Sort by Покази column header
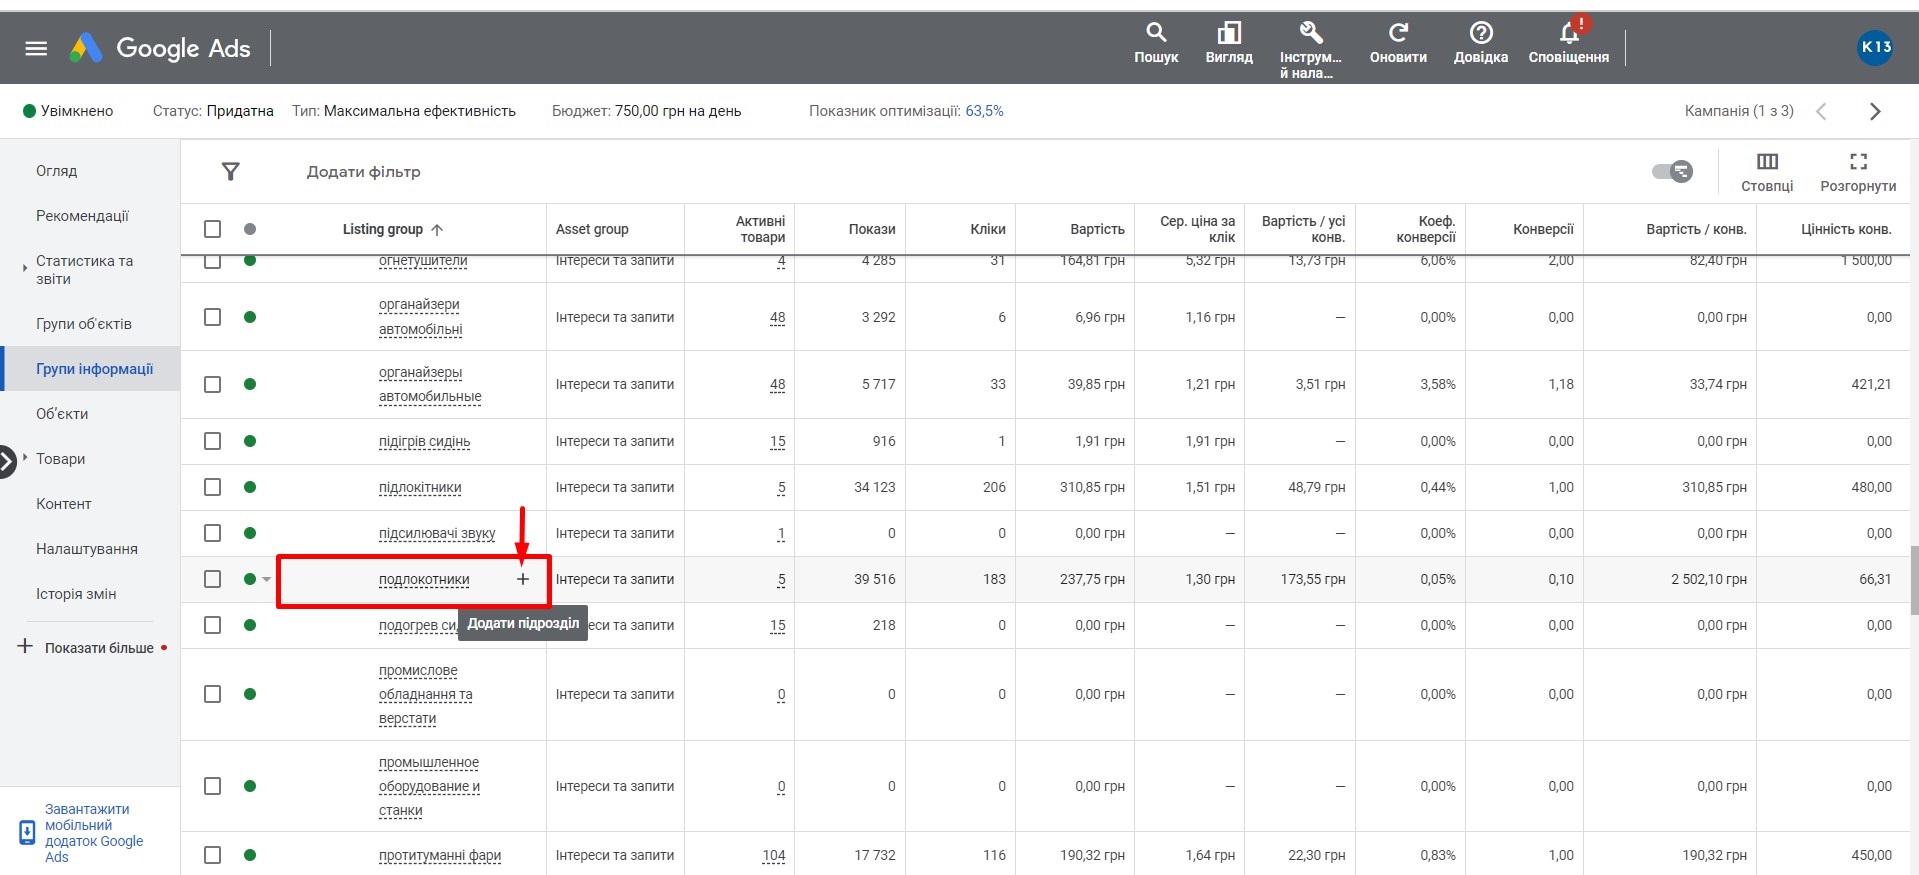 [x=872, y=229]
